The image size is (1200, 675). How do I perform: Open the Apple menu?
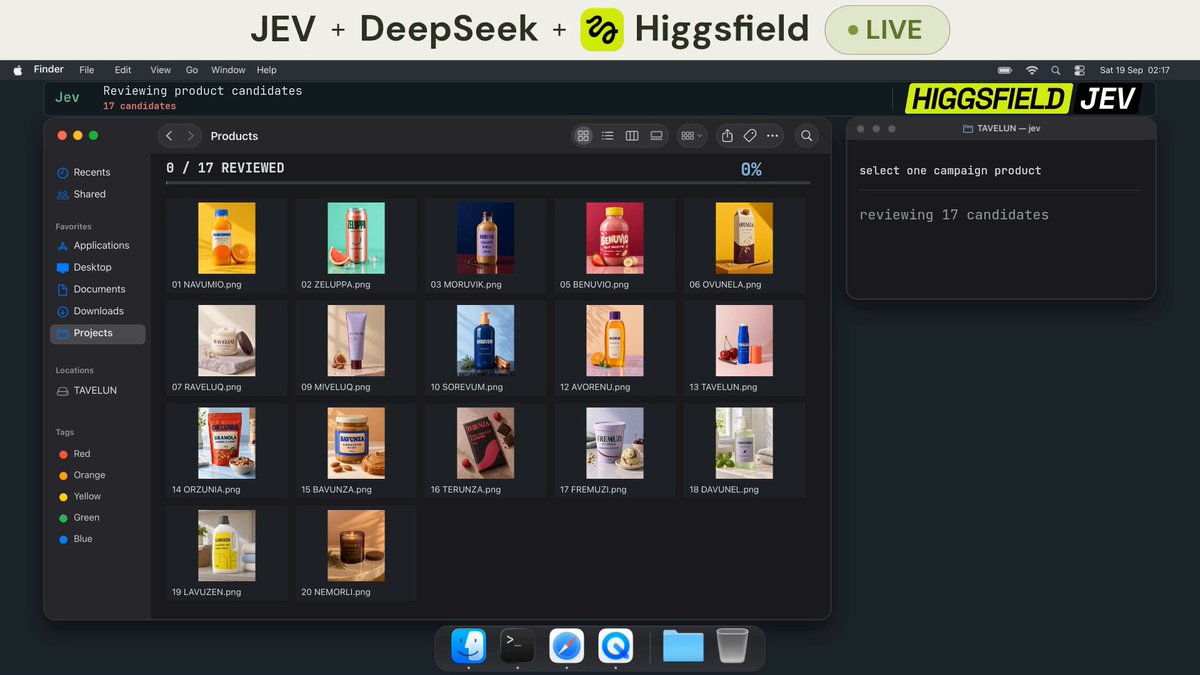pyautogui.click(x=17, y=70)
